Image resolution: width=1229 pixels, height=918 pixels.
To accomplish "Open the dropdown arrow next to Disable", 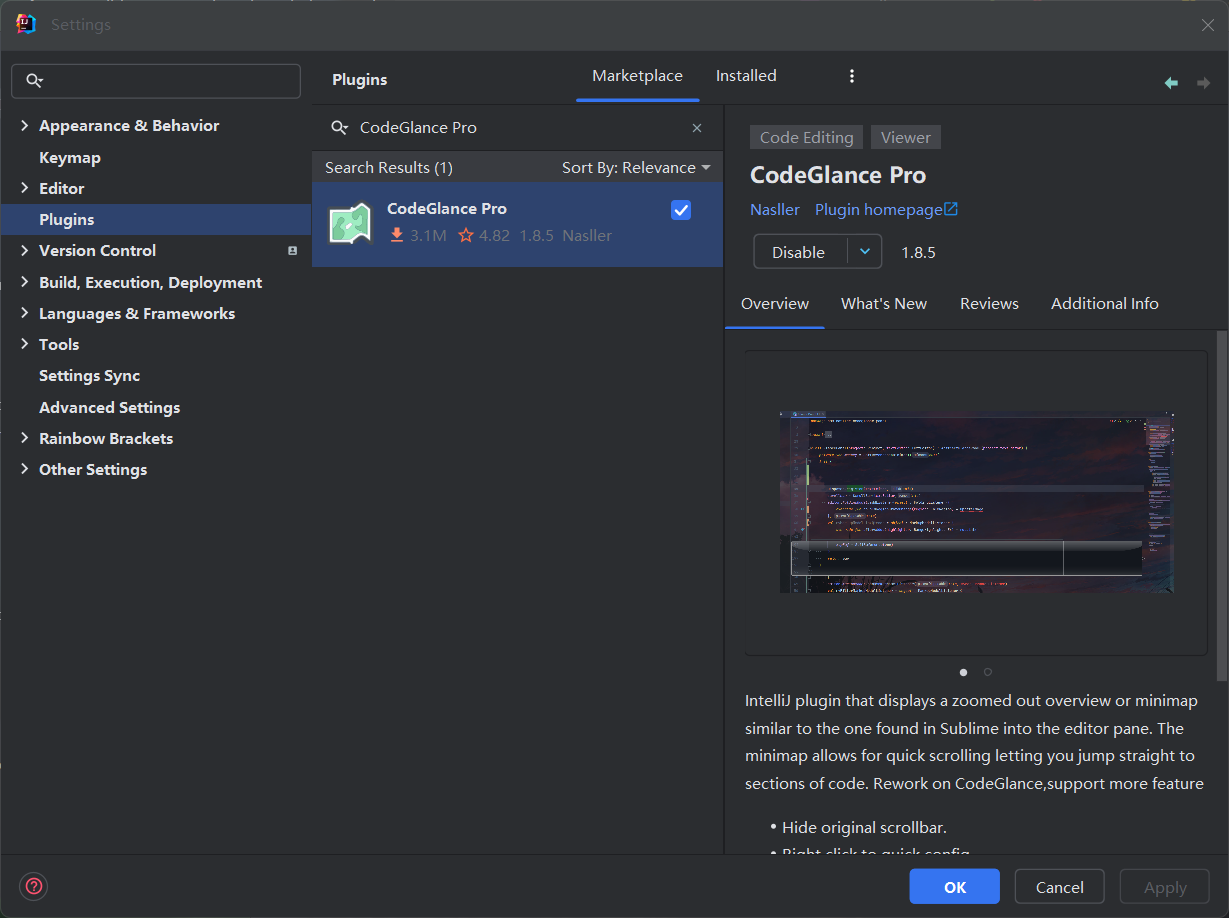I will click(865, 252).
